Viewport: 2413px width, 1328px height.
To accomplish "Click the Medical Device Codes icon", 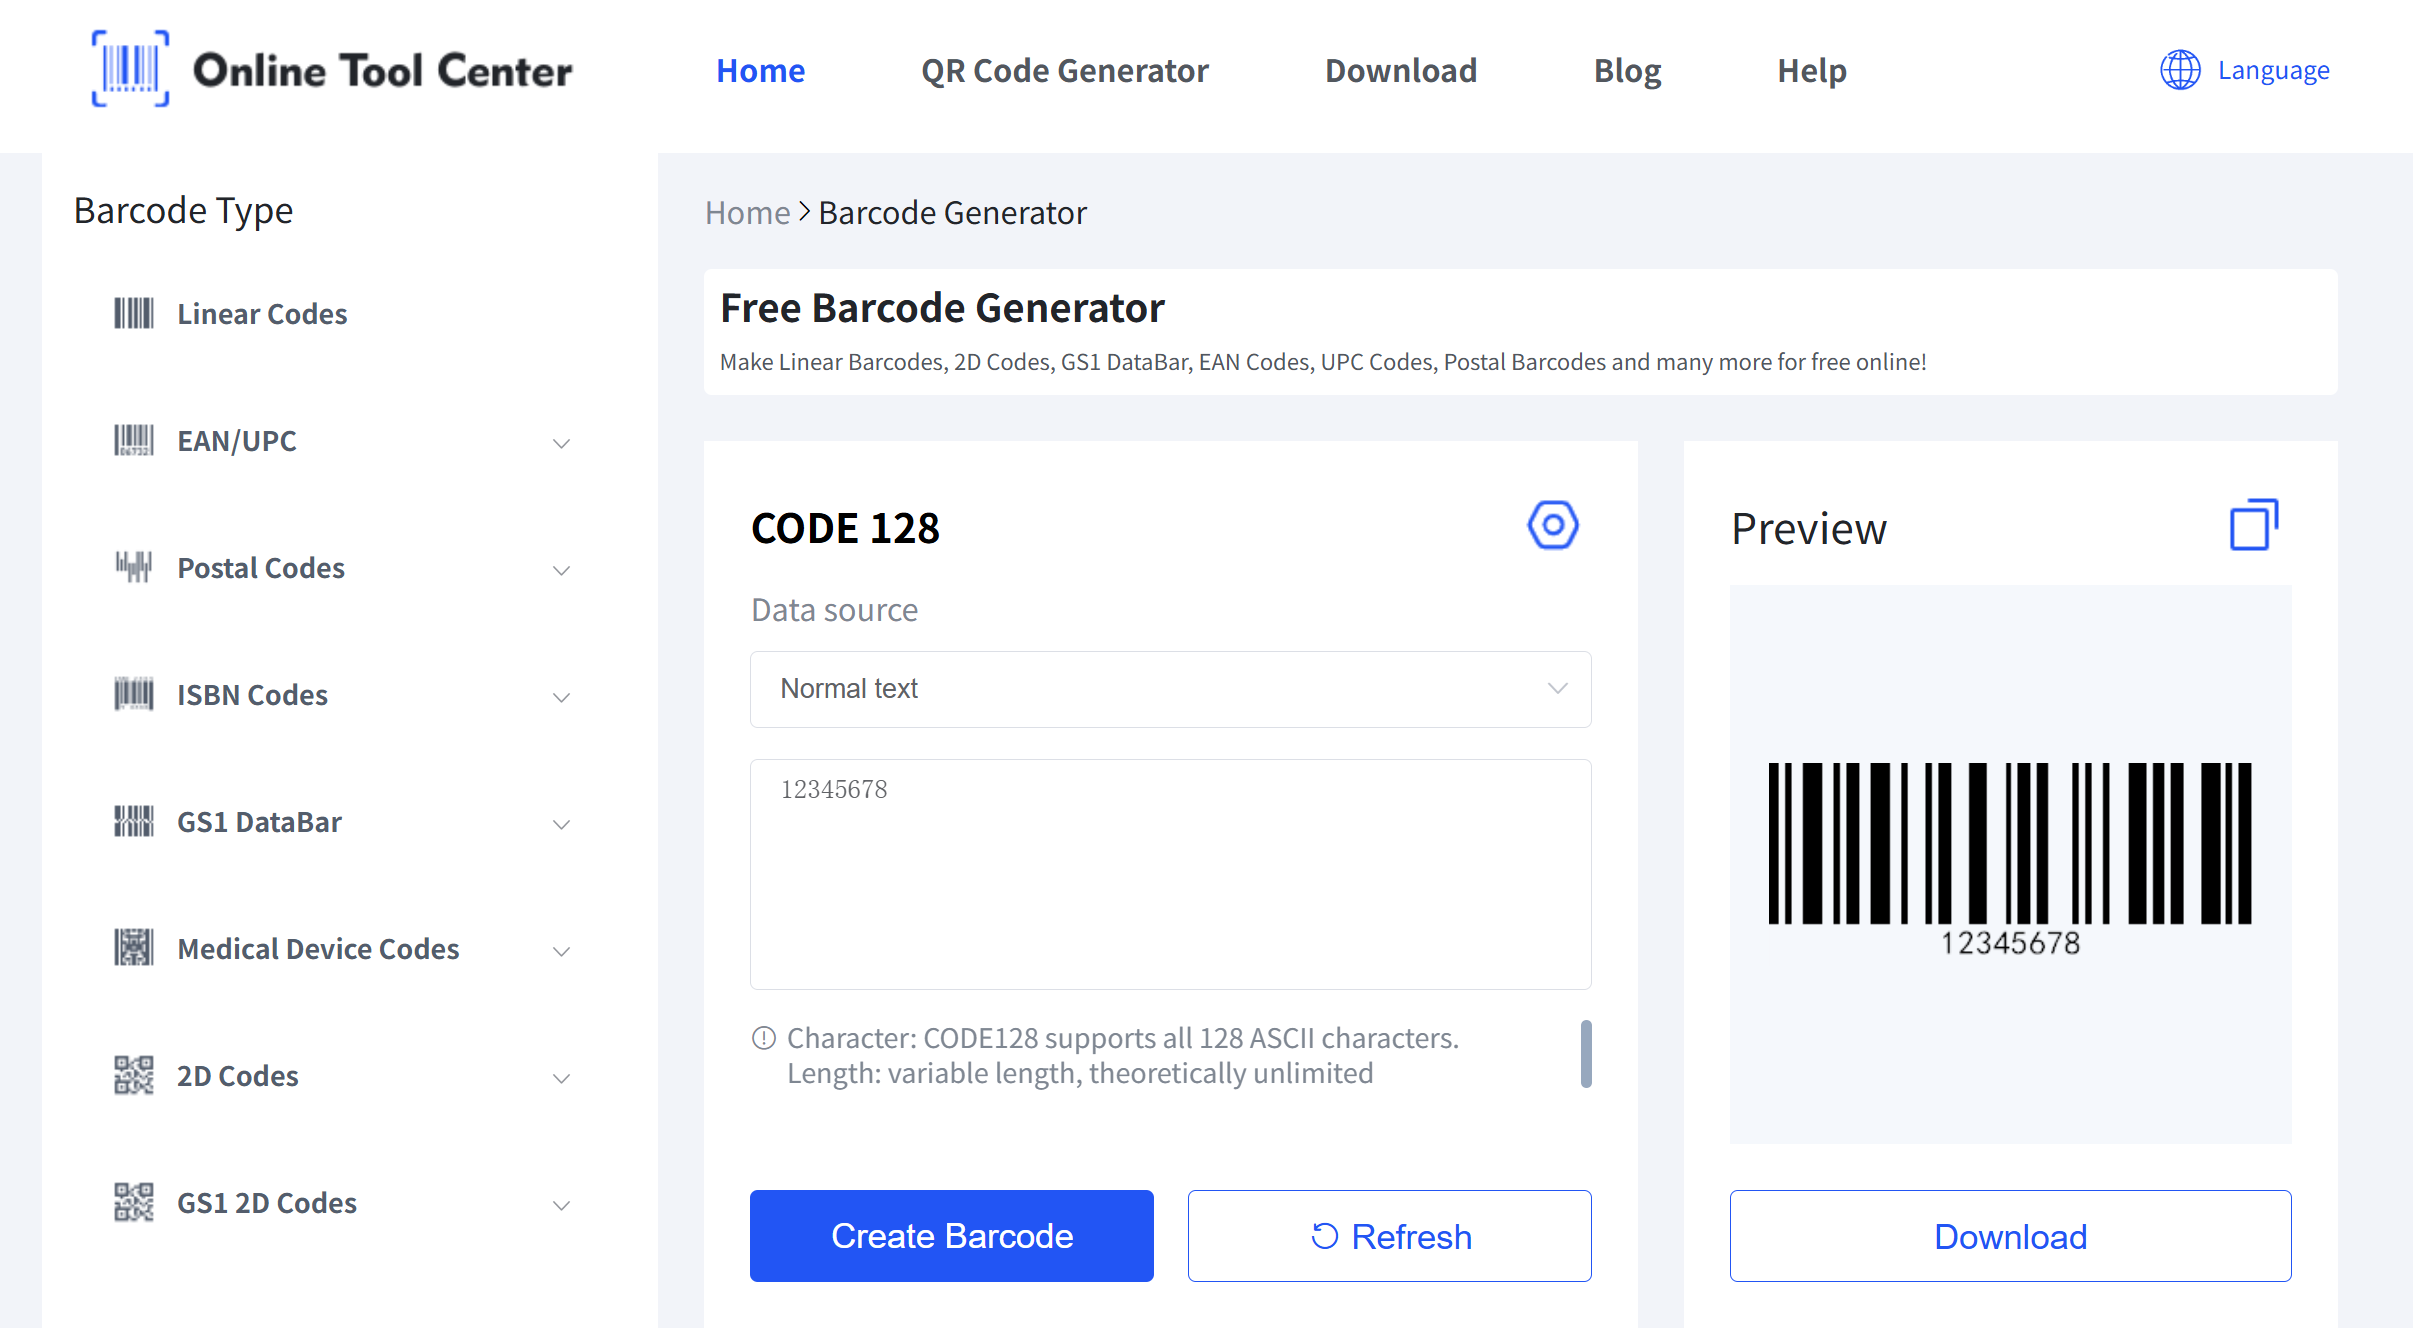I will [133, 948].
